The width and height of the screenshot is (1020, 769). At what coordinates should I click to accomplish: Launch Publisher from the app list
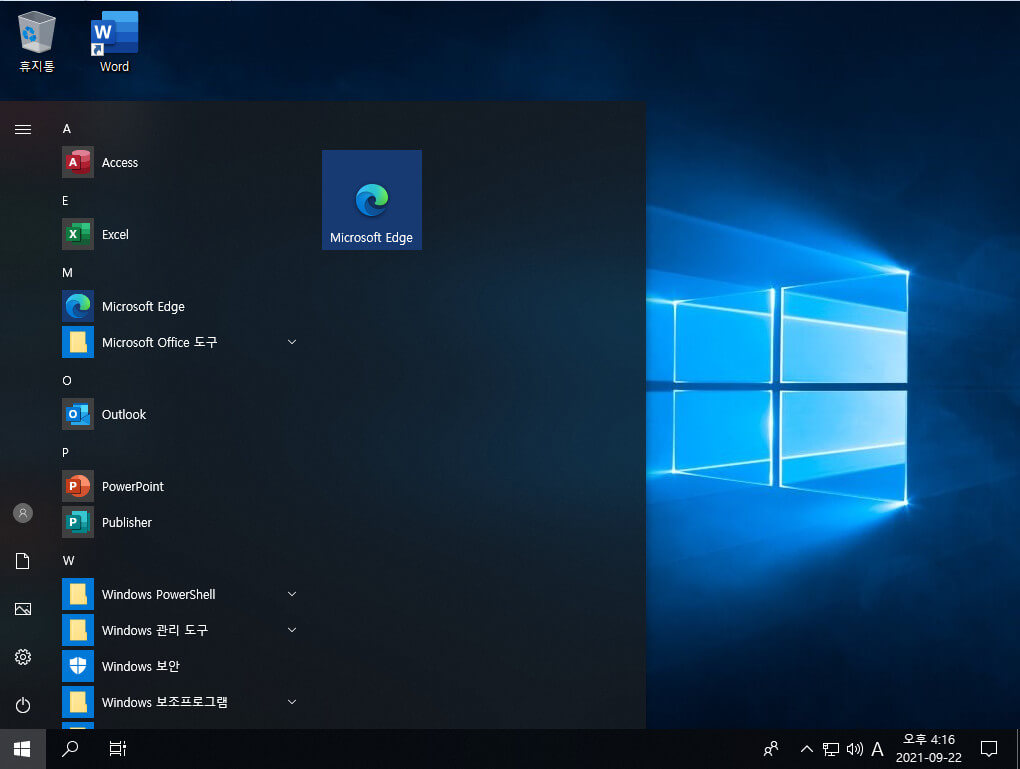coord(180,522)
